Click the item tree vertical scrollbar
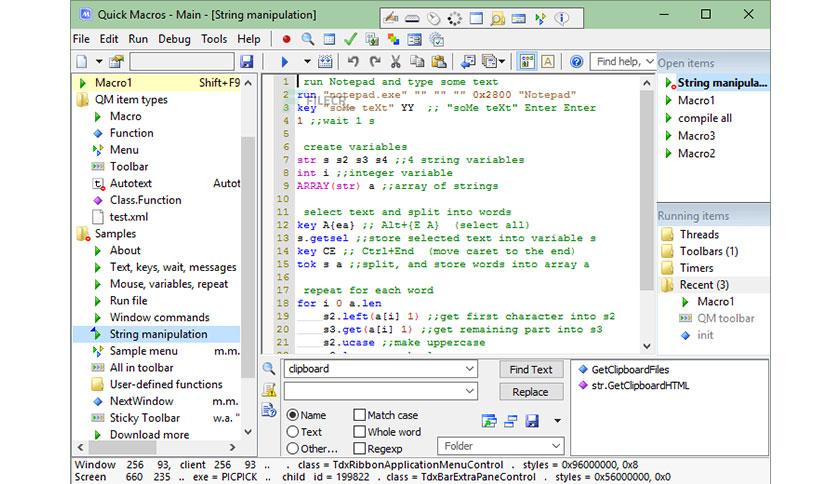 248,256
